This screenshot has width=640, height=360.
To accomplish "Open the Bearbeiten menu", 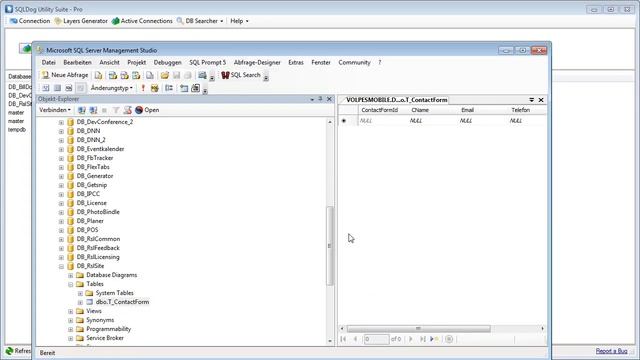I will pyautogui.click(x=77, y=62).
